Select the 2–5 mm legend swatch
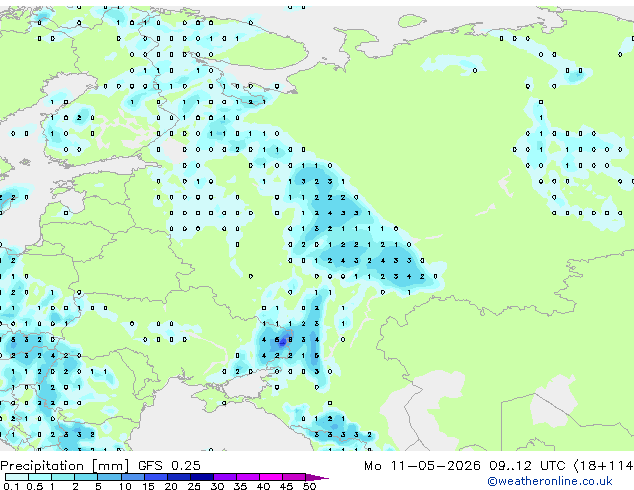The image size is (634, 490). [86, 477]
